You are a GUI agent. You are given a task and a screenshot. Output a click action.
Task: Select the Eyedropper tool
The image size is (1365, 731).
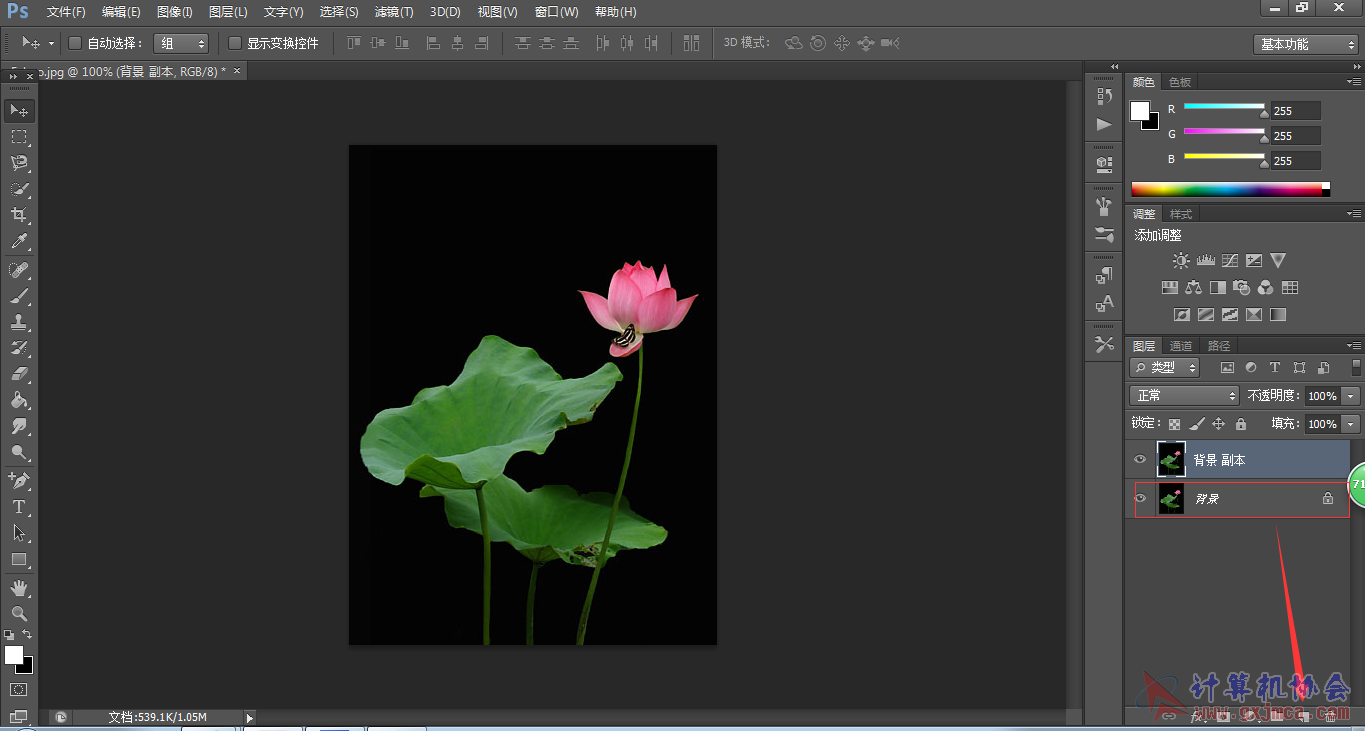click(19, 241)
